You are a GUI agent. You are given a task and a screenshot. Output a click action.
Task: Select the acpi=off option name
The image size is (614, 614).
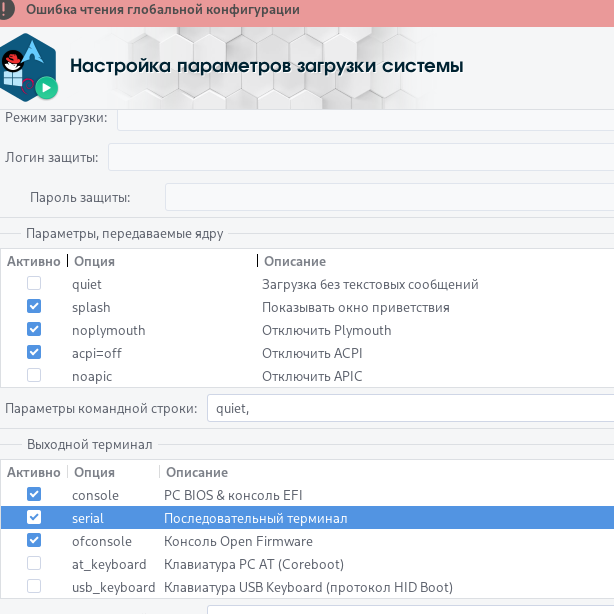(x=97, y=354)
